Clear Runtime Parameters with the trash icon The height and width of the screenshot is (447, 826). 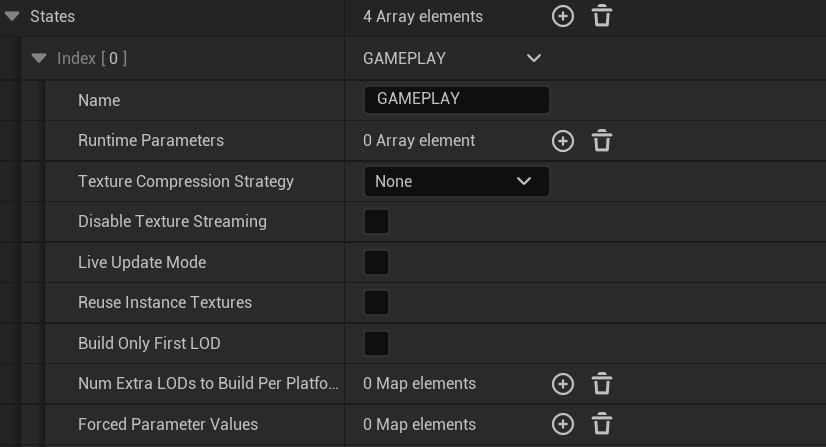pos(602,141)
